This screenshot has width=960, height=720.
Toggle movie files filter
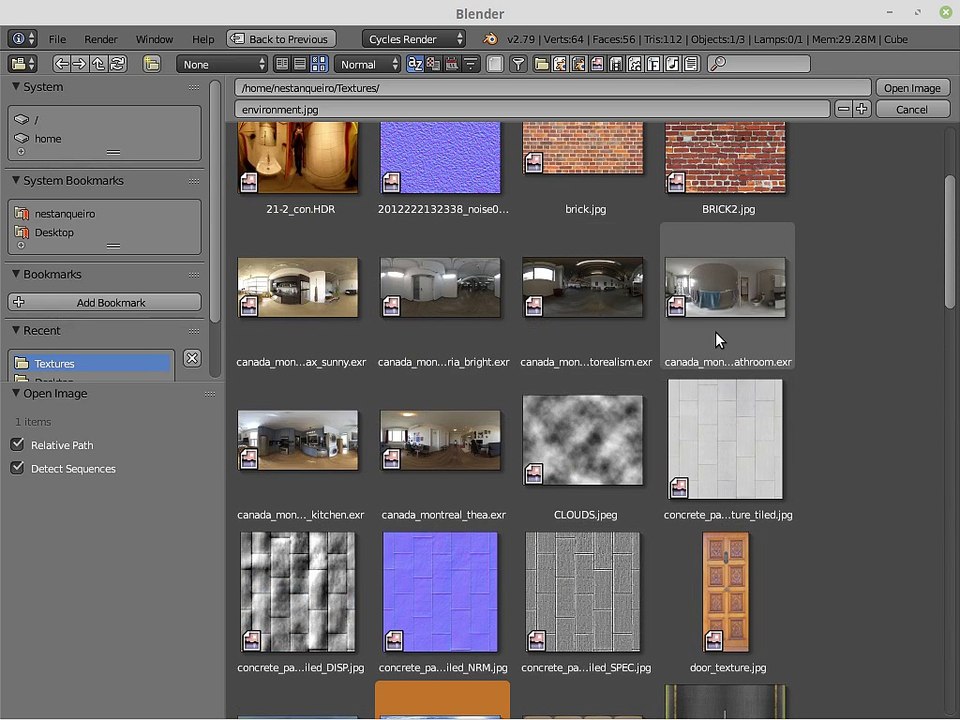[616, 64]
